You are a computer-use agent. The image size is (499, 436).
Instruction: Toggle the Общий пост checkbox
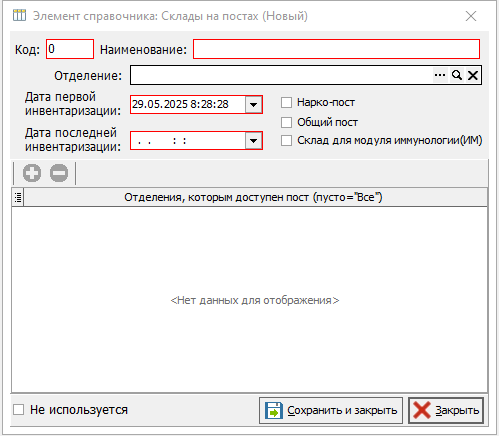pyautogui.click(x=286, y=122)
